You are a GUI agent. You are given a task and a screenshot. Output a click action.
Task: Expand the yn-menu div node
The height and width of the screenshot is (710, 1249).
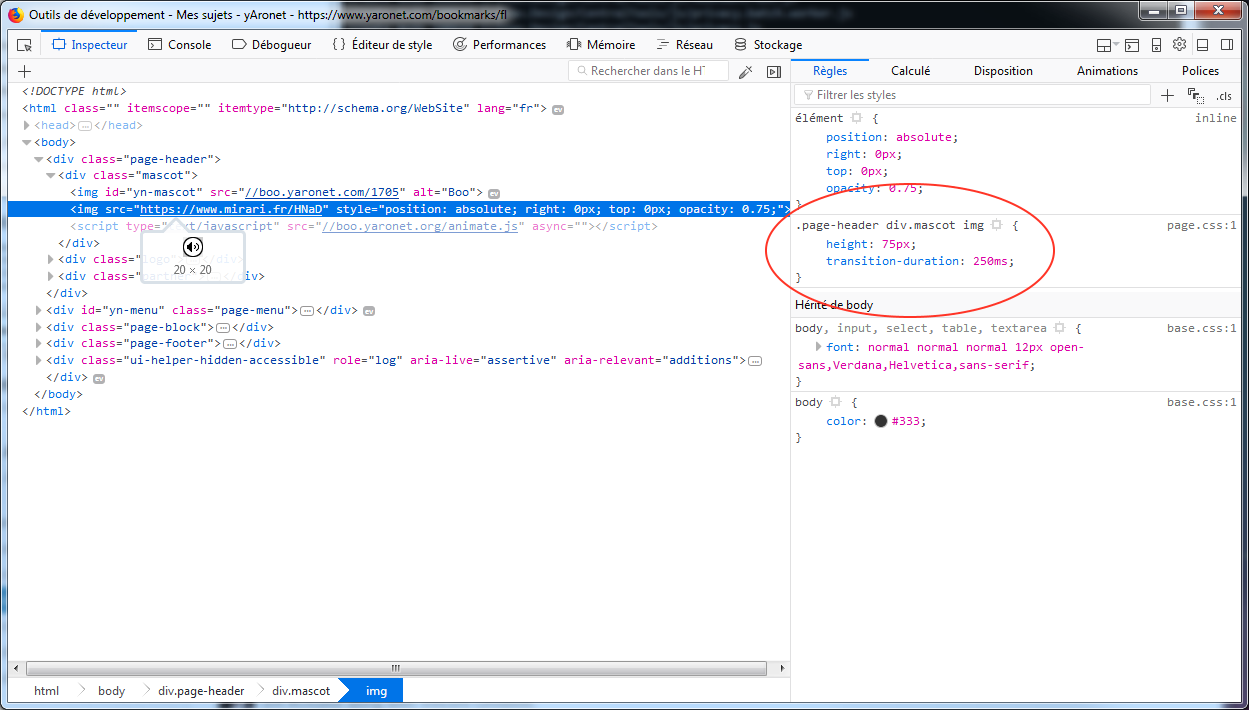coord(39,310)
